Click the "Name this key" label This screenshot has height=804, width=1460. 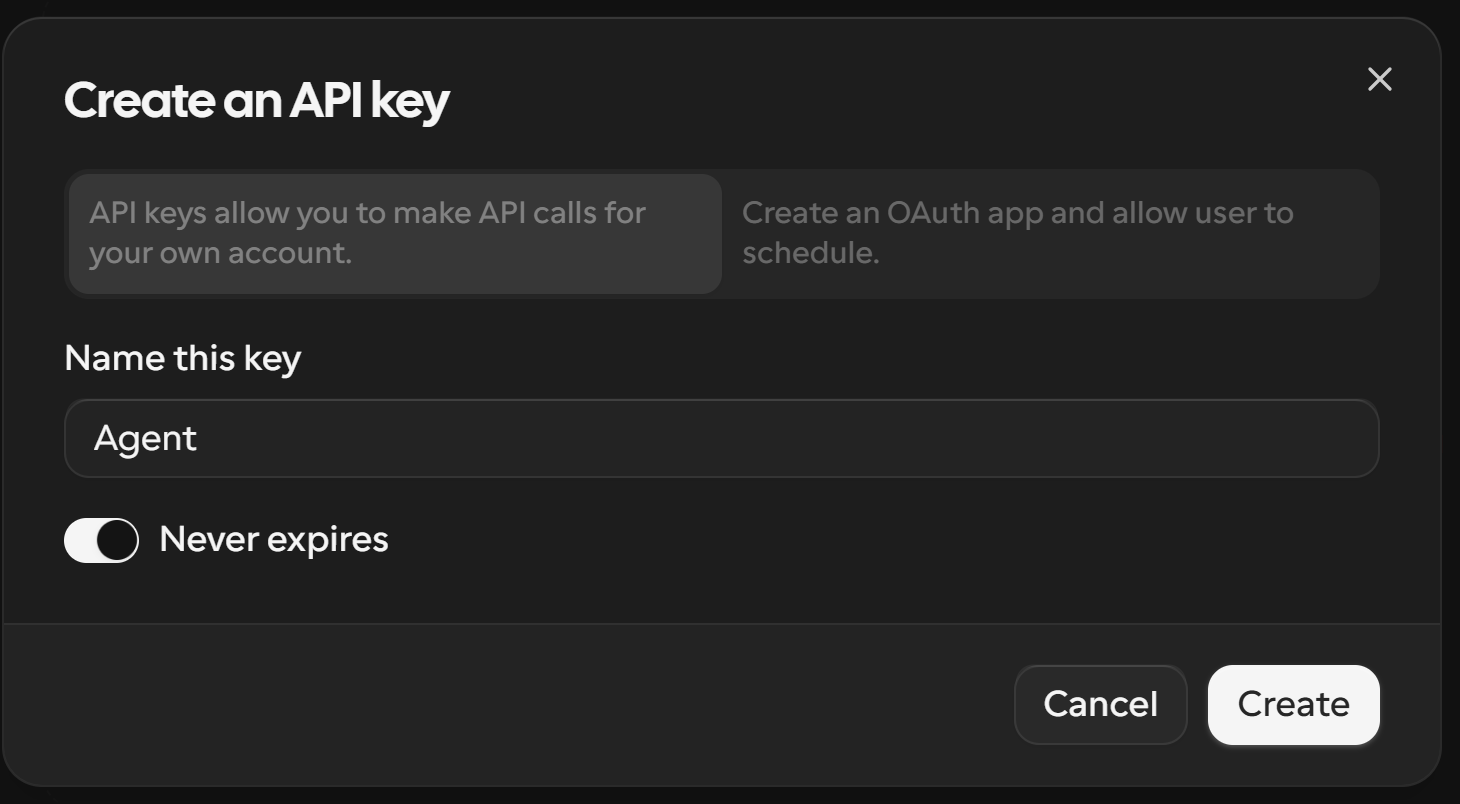click(x=182, y=358)
